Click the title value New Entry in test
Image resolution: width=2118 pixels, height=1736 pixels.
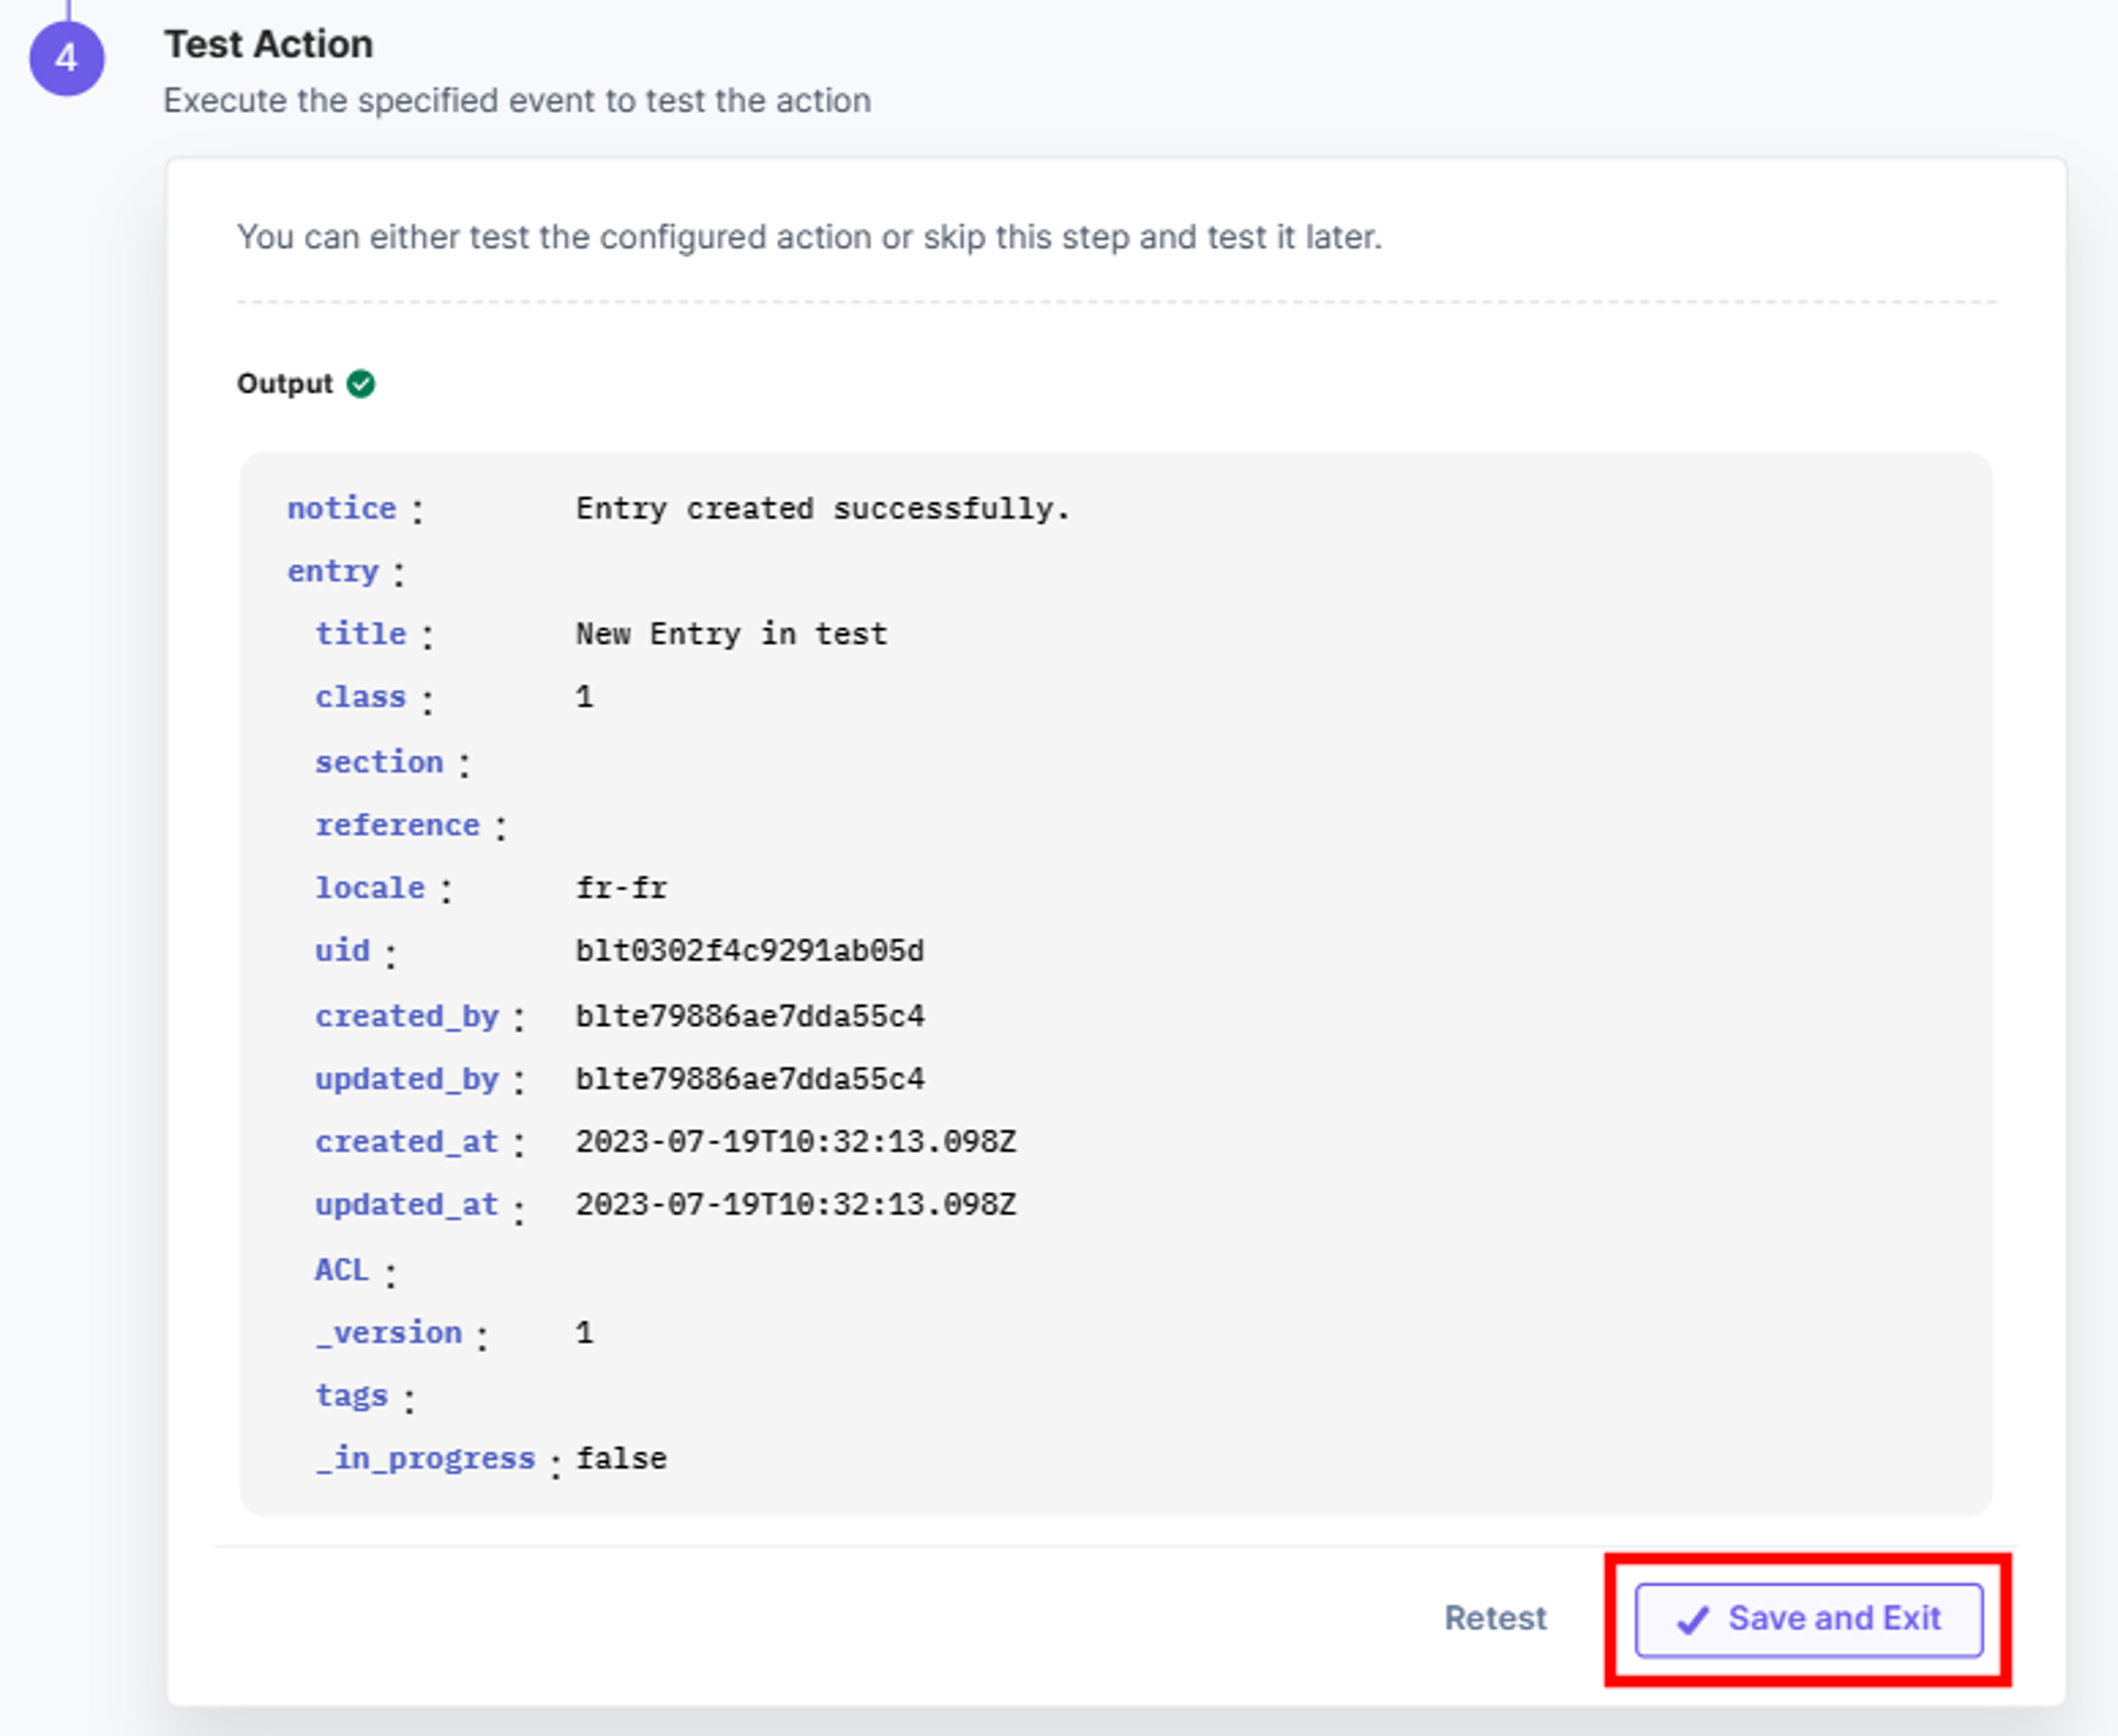click(x=731, y=634)
